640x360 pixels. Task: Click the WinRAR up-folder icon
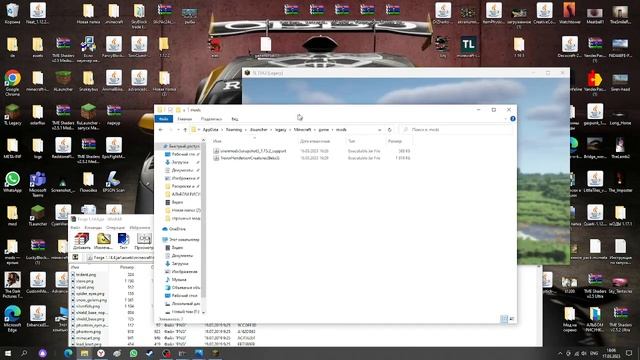pyautogui.click(x=76, y=258)
